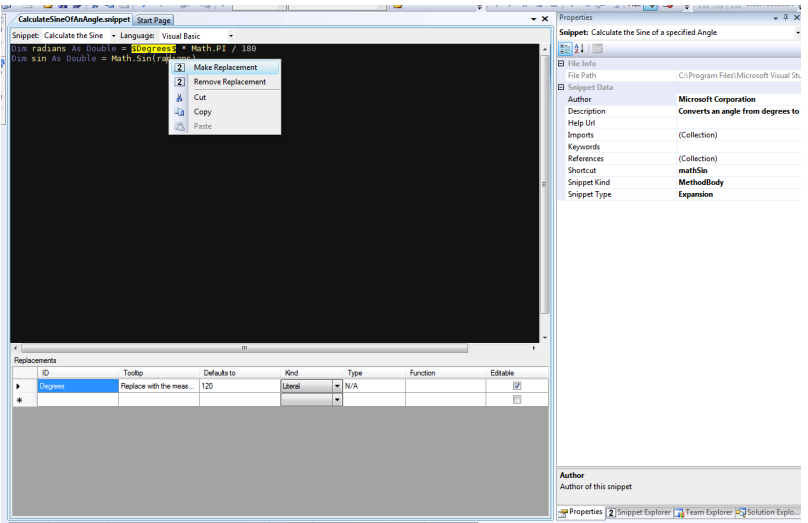
Task: Click the Snippet Kind value MethodBody
Action: pos(738,182)
